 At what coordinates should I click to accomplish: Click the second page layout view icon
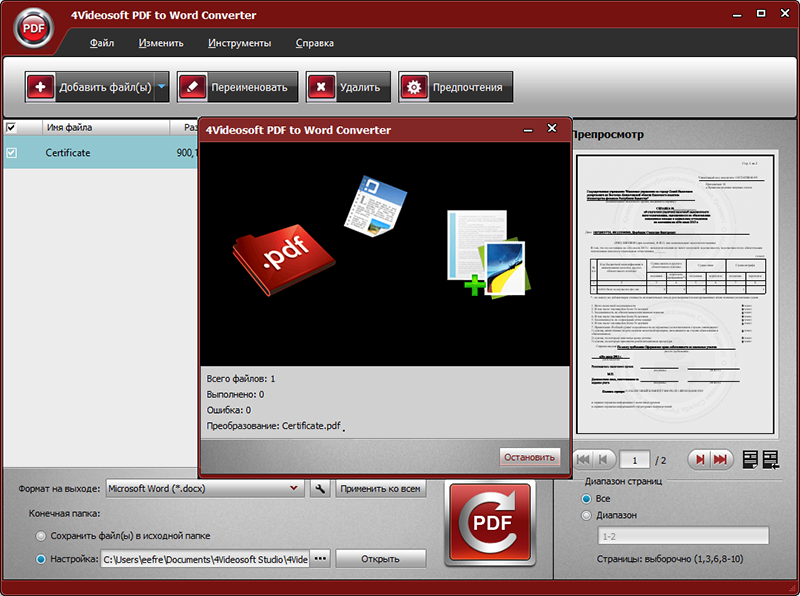tap(770, 460)
